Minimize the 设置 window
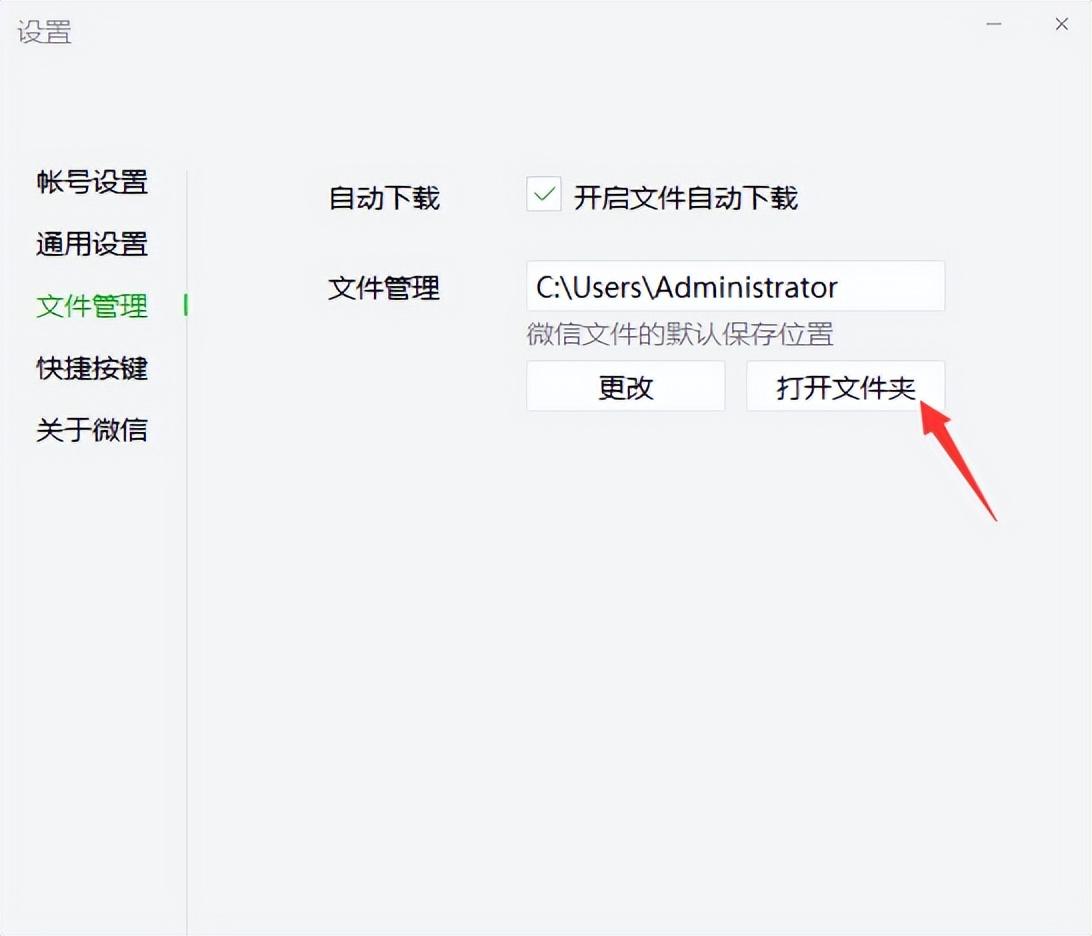The image size is (1092, 936). (994, 24)
